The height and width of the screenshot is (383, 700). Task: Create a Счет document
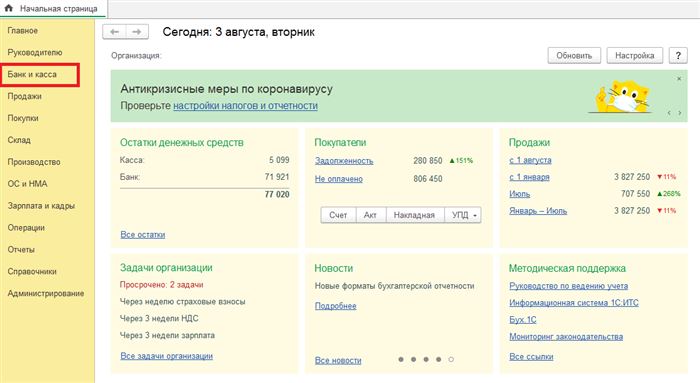[x=338, y=215]
